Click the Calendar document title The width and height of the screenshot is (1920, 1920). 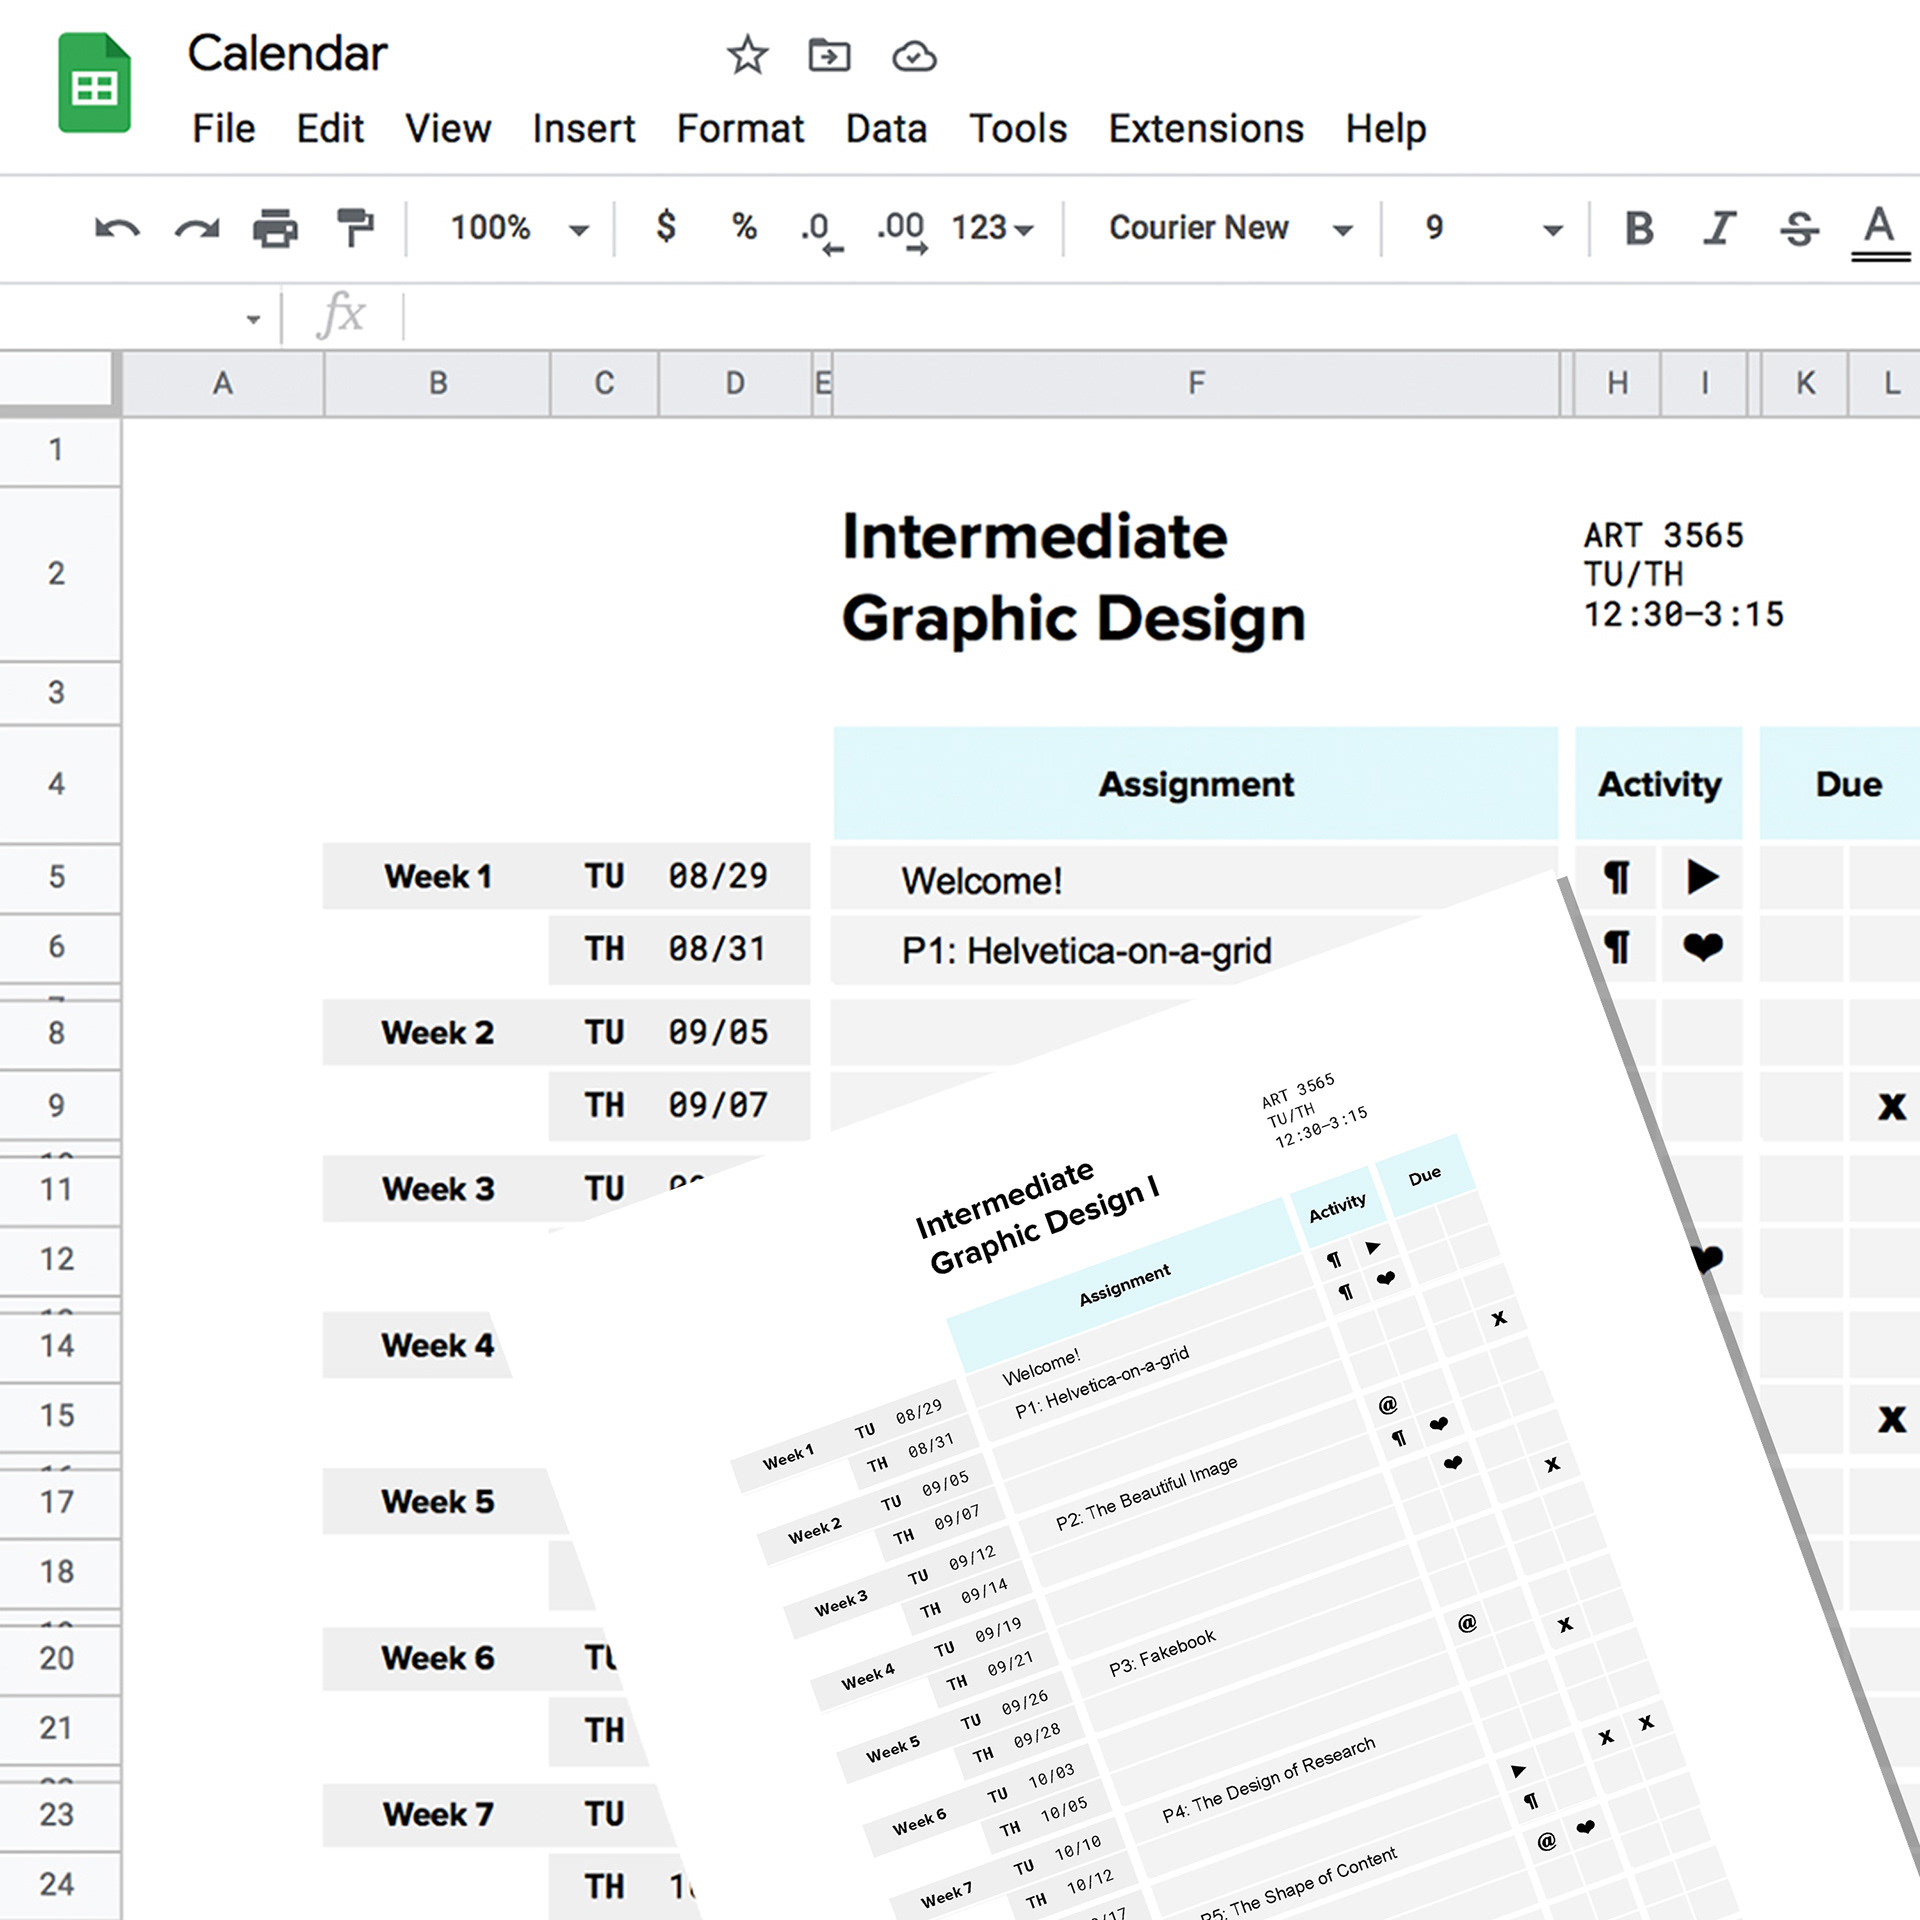coord(287,53)
